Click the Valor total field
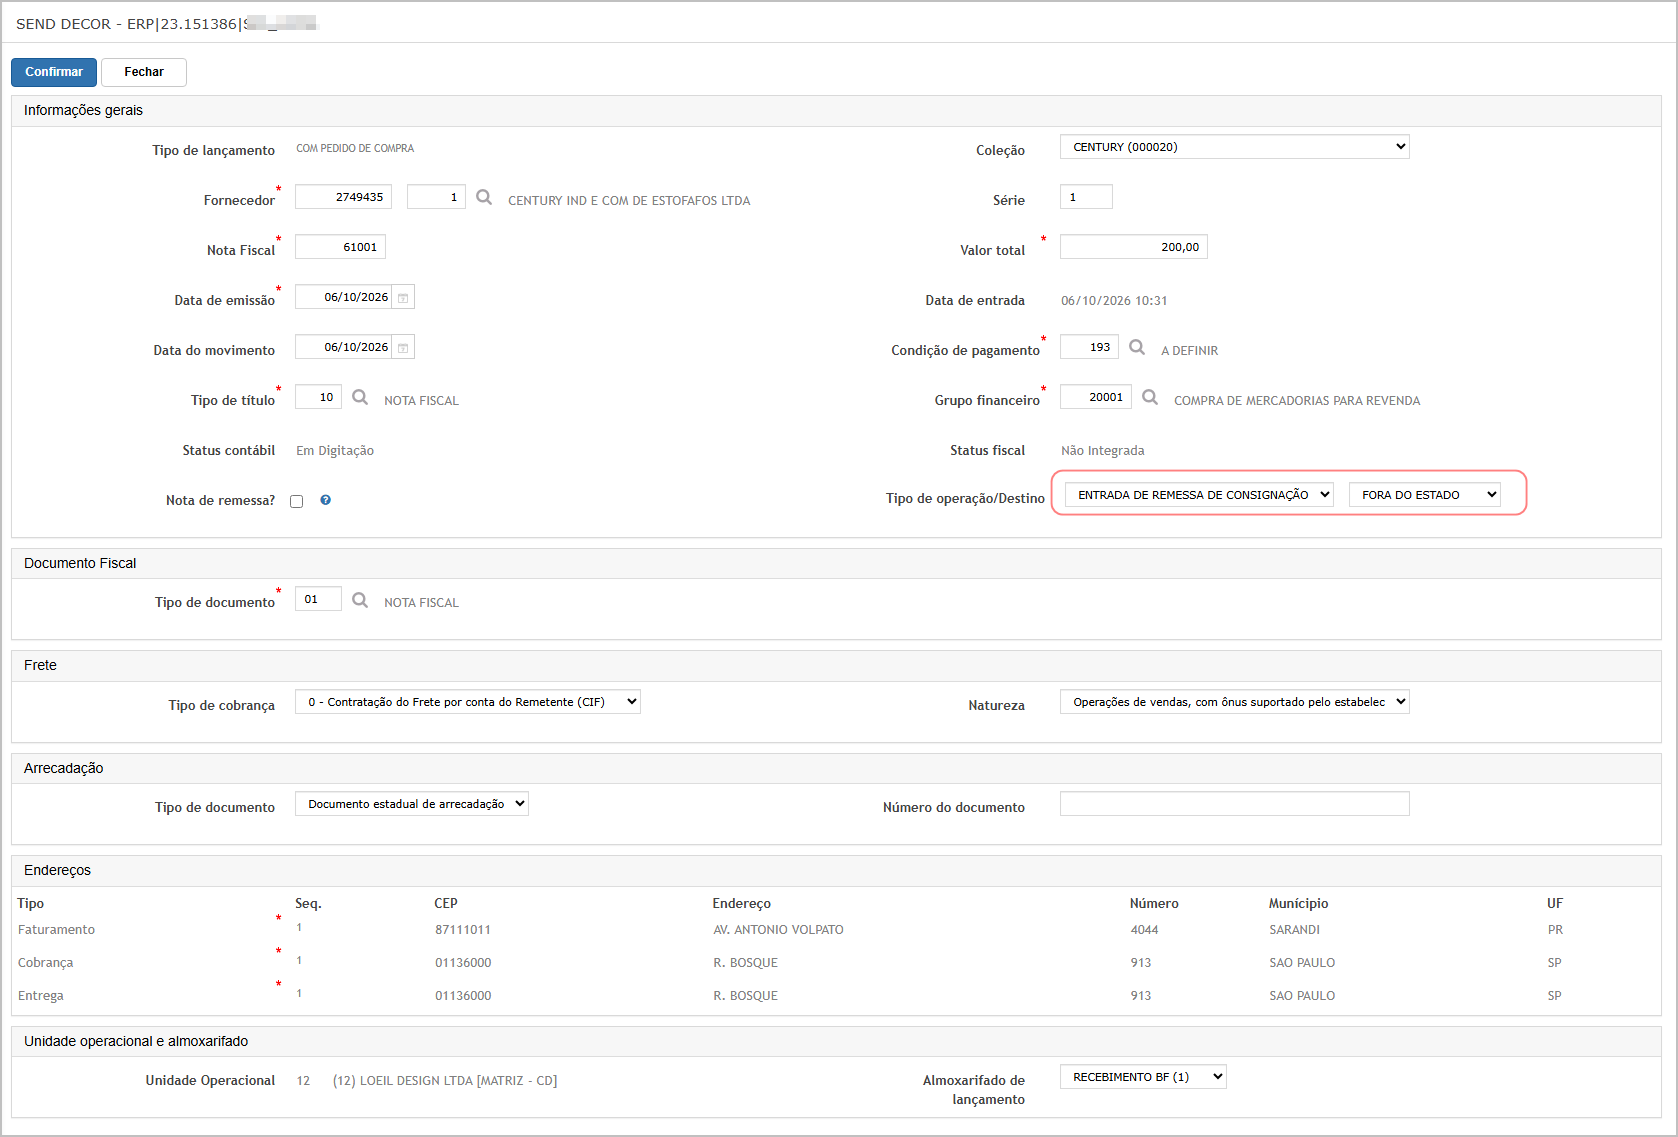This screenshot has width=1678, height=1137. coord(1134,247)
